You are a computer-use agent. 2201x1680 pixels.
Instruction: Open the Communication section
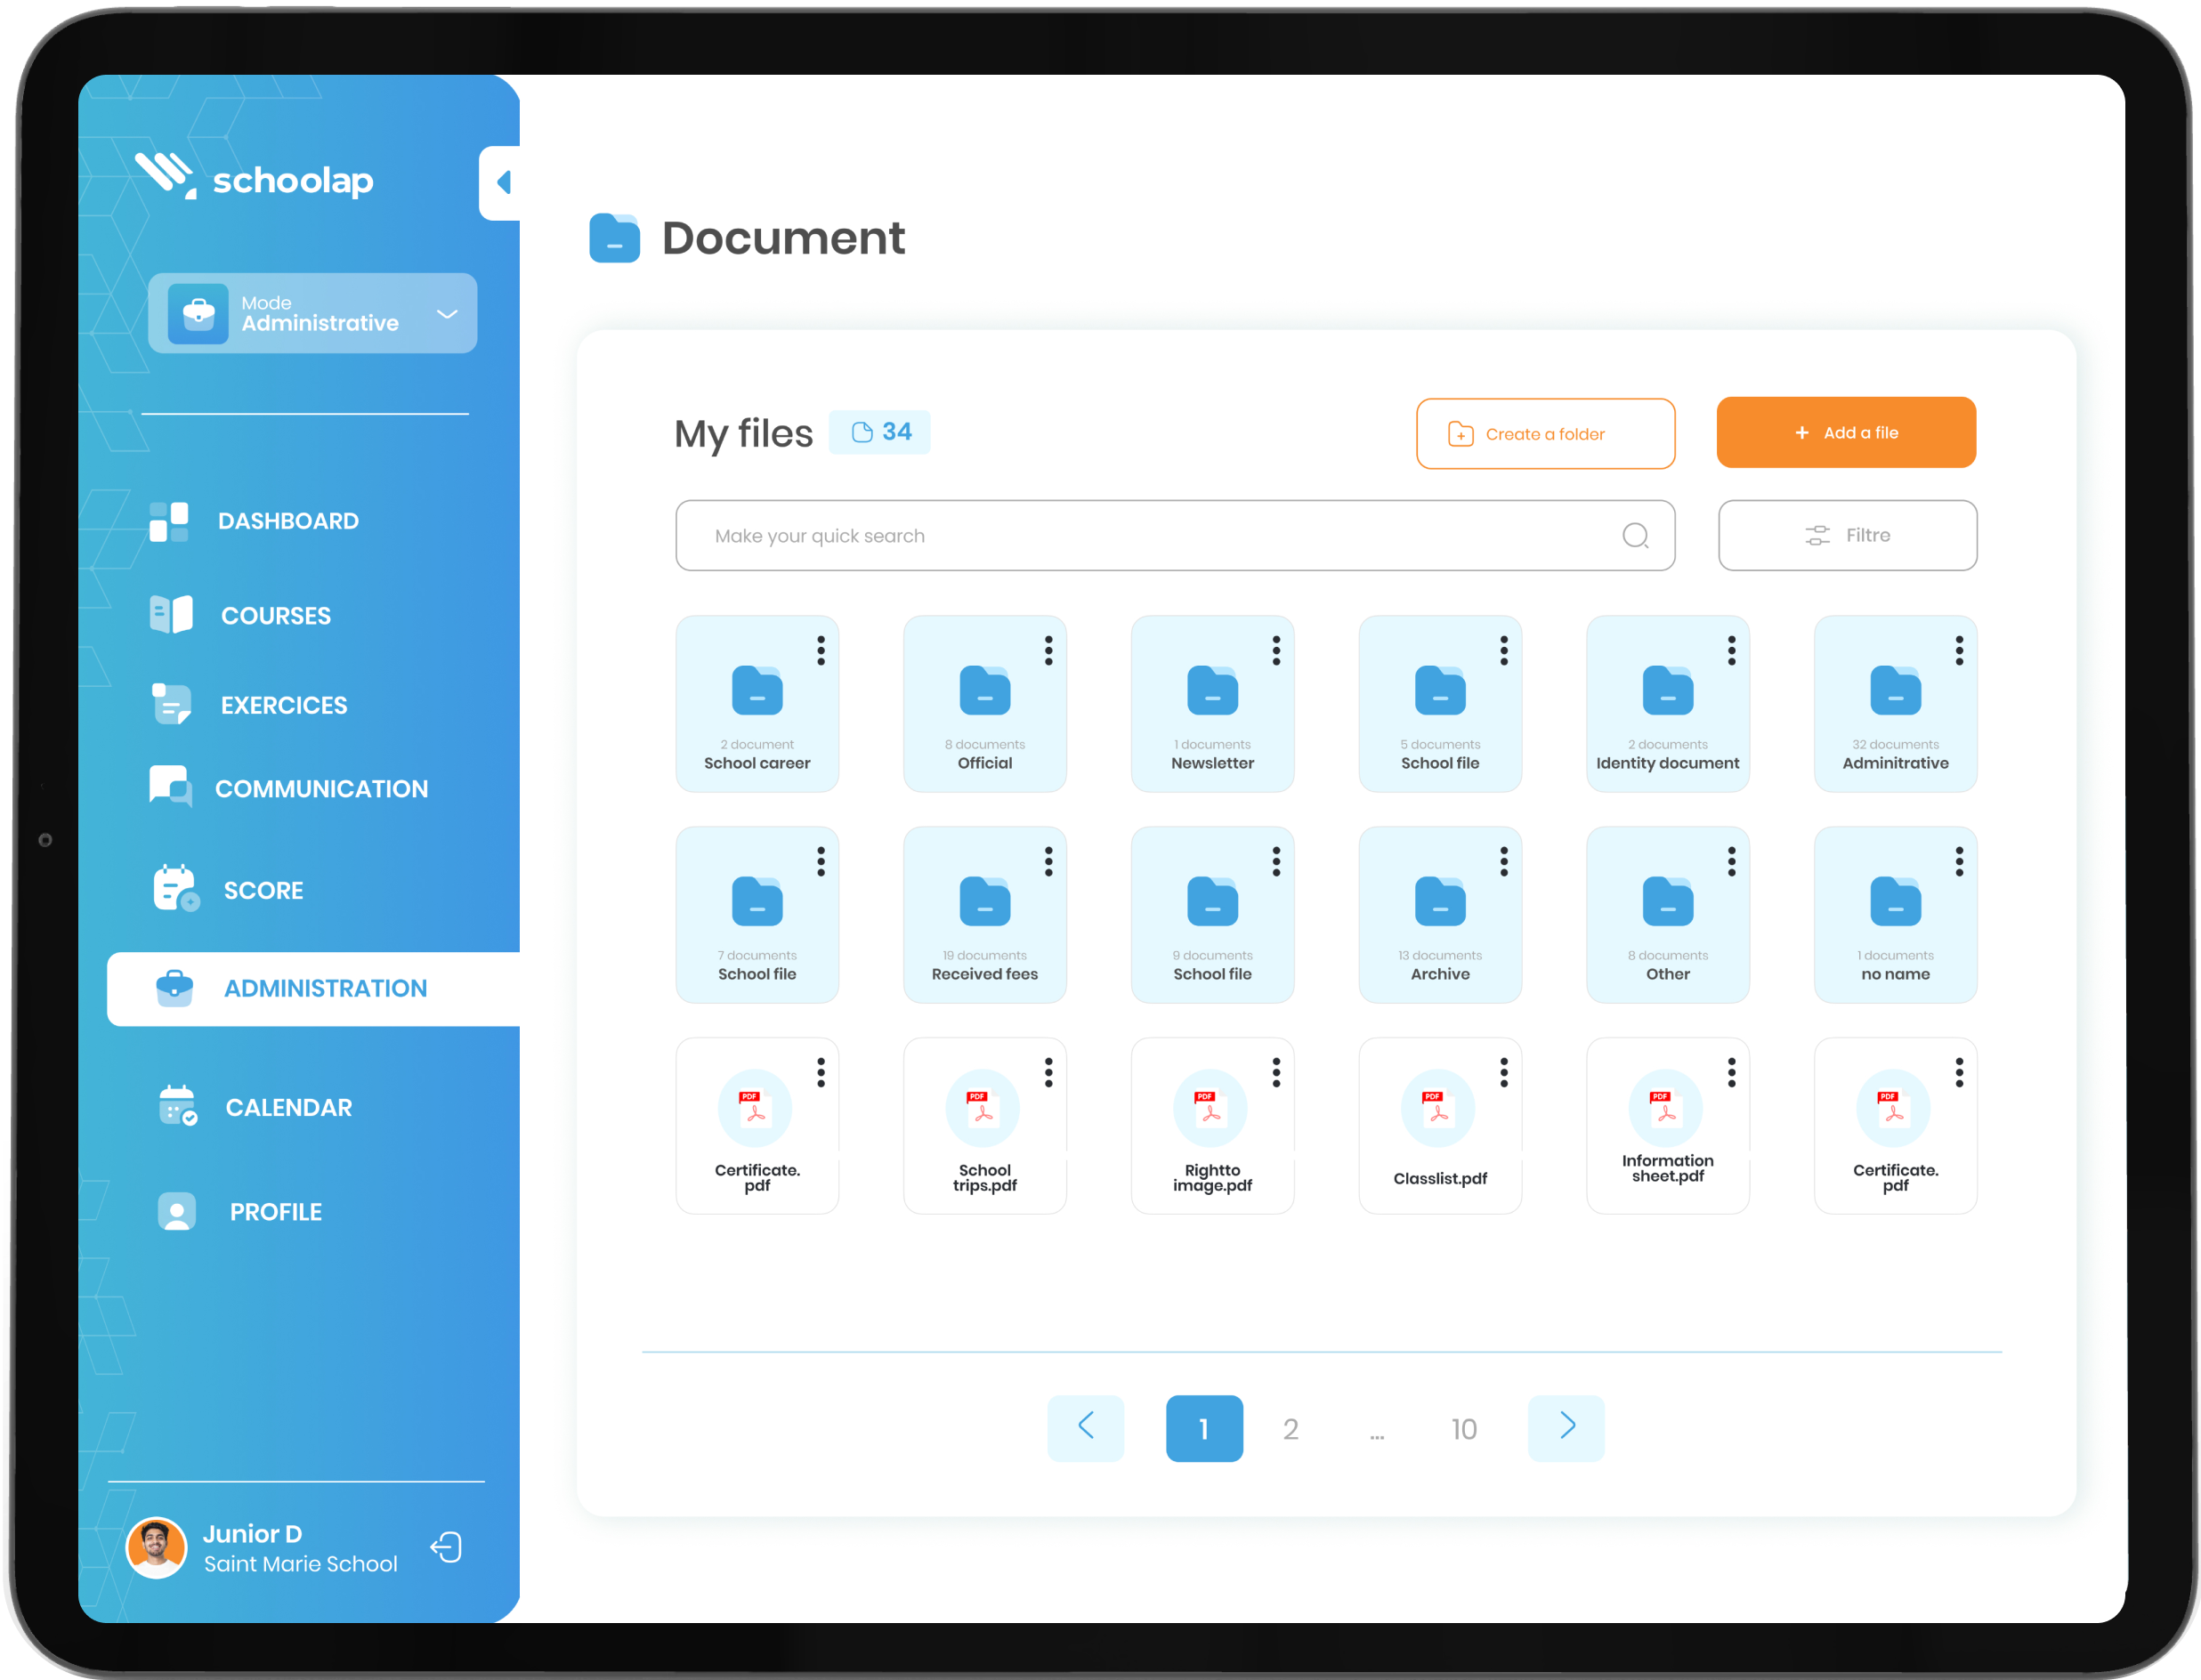point(320,789)
